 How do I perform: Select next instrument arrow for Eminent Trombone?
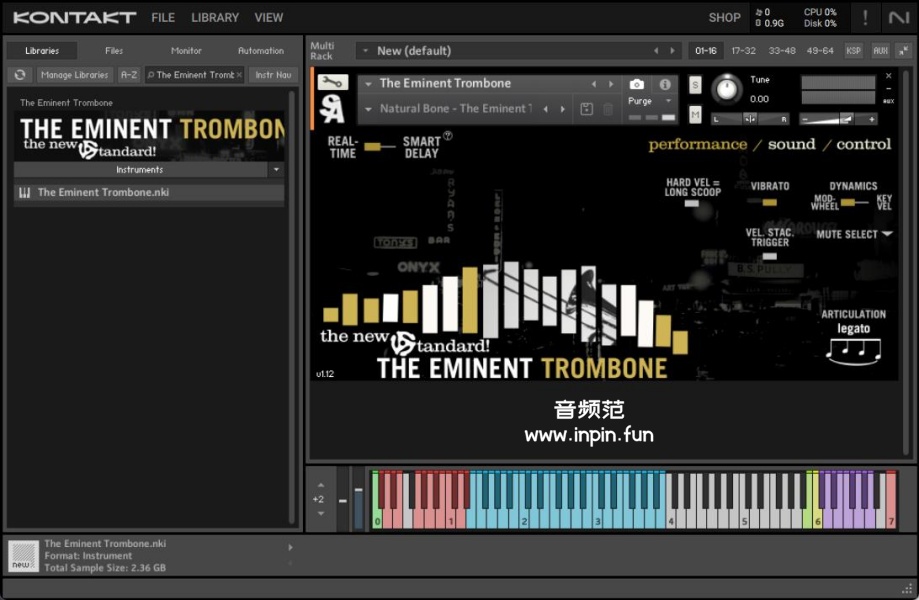tap(611, 84)
